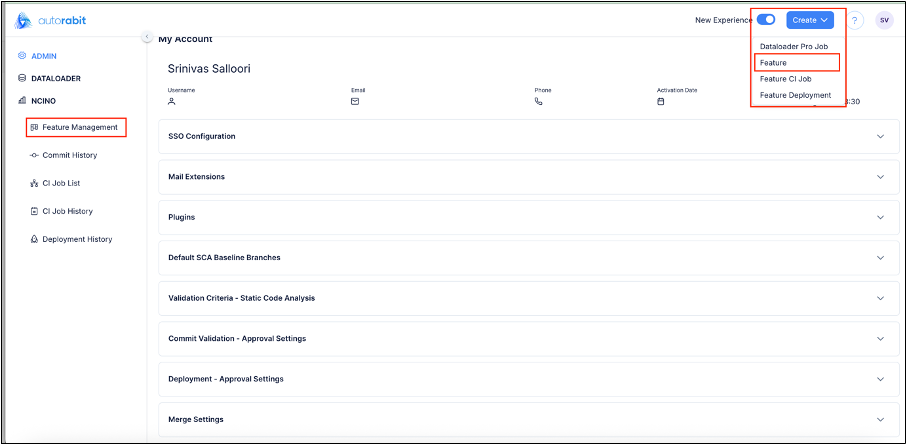Screen dimensions: 906x444
Task: Open Feature Management in sidebar
Action: pyautogui.click(x=78, y=127)
